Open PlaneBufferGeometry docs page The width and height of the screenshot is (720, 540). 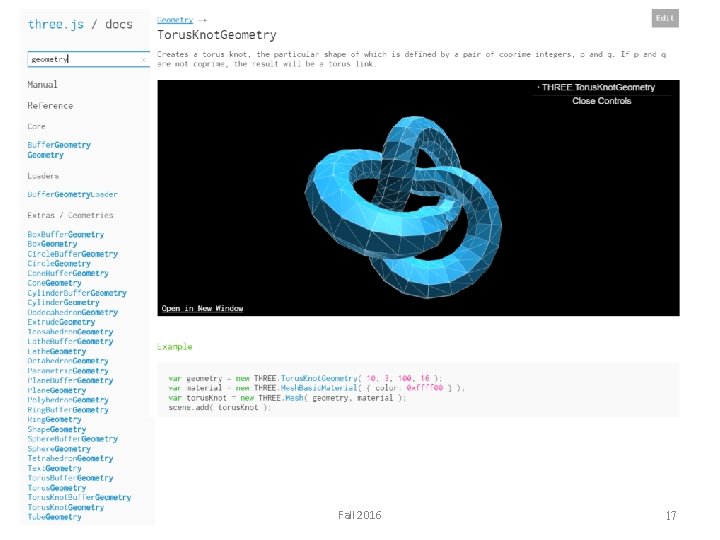70,381
